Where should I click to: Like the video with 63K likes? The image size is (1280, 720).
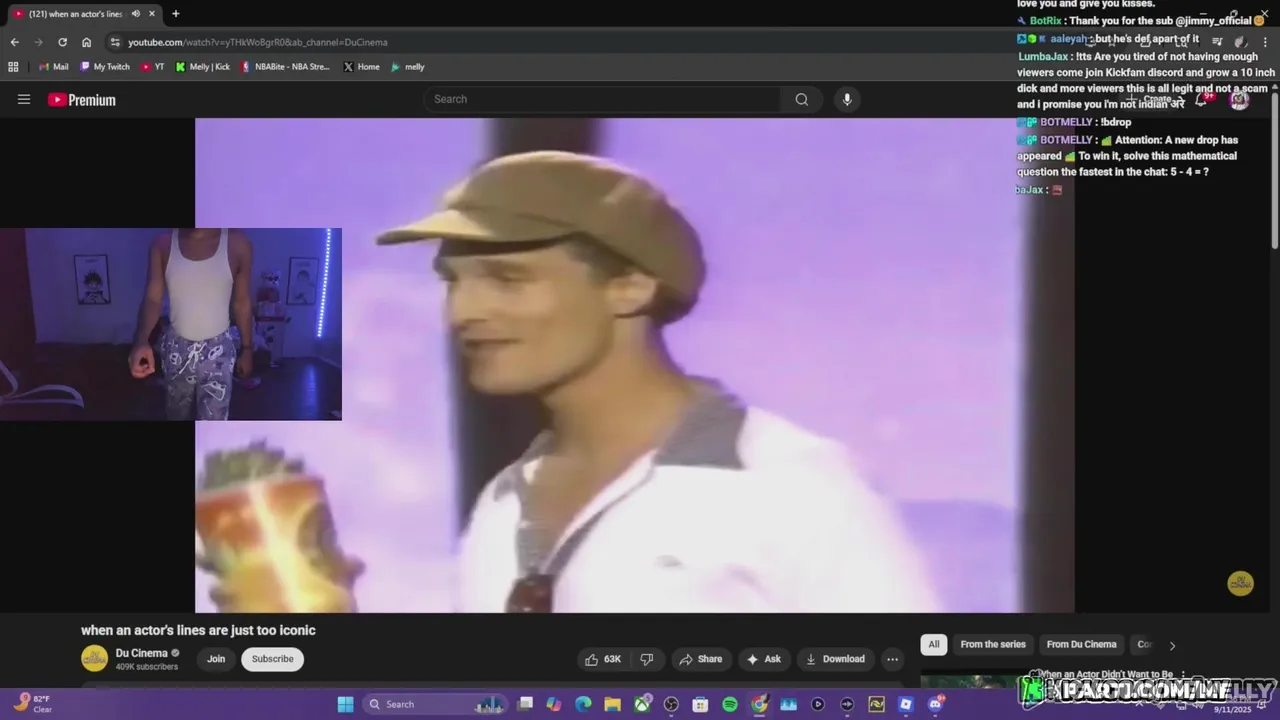pos(603,659)
